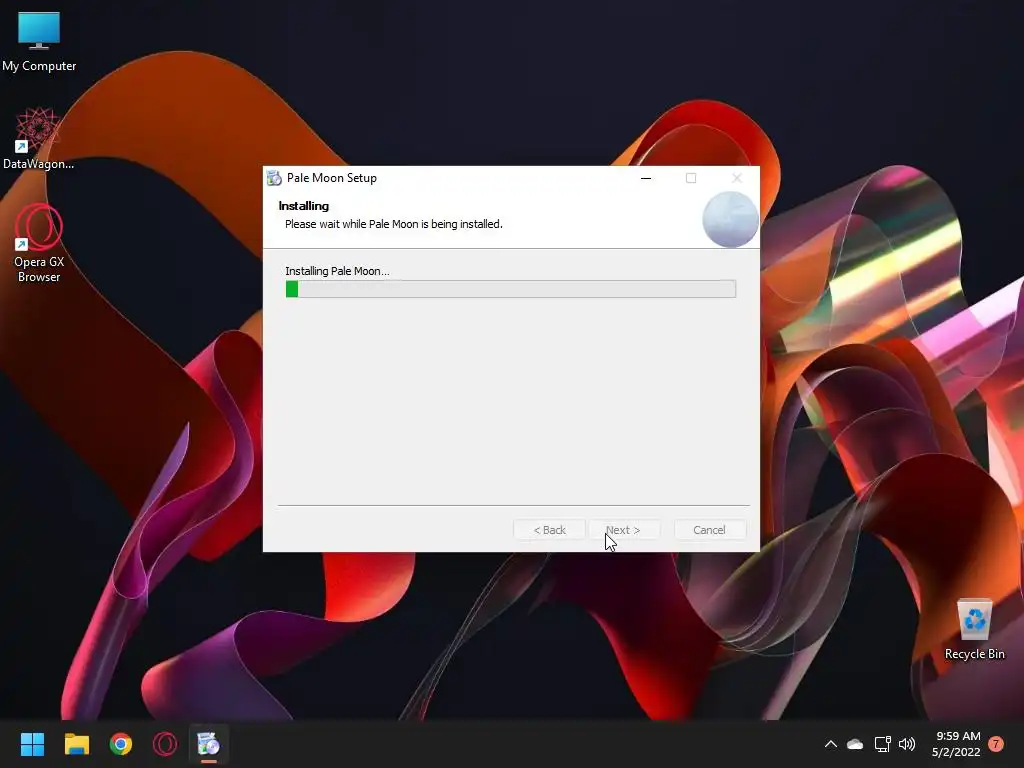Click the disabled maximize button in setup
This screenshot has width=1024, height=768.
coord(691,178)
